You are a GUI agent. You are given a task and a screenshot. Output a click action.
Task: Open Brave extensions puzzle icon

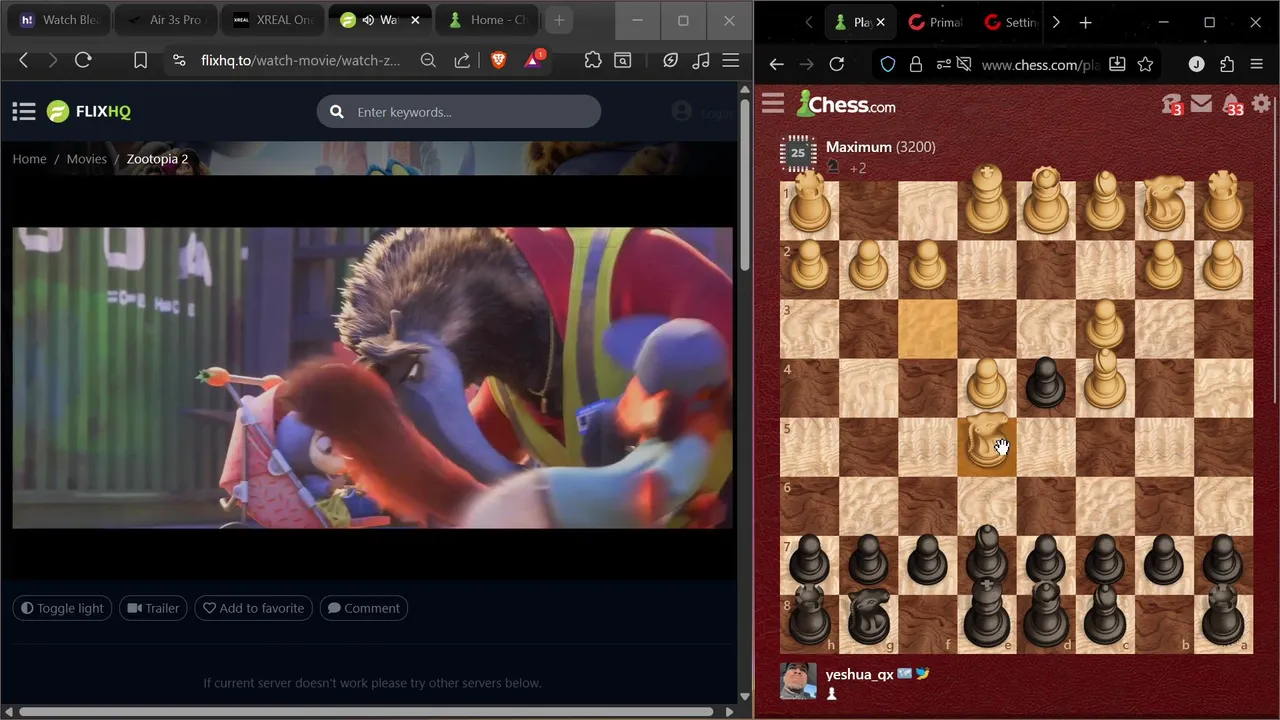593,61
